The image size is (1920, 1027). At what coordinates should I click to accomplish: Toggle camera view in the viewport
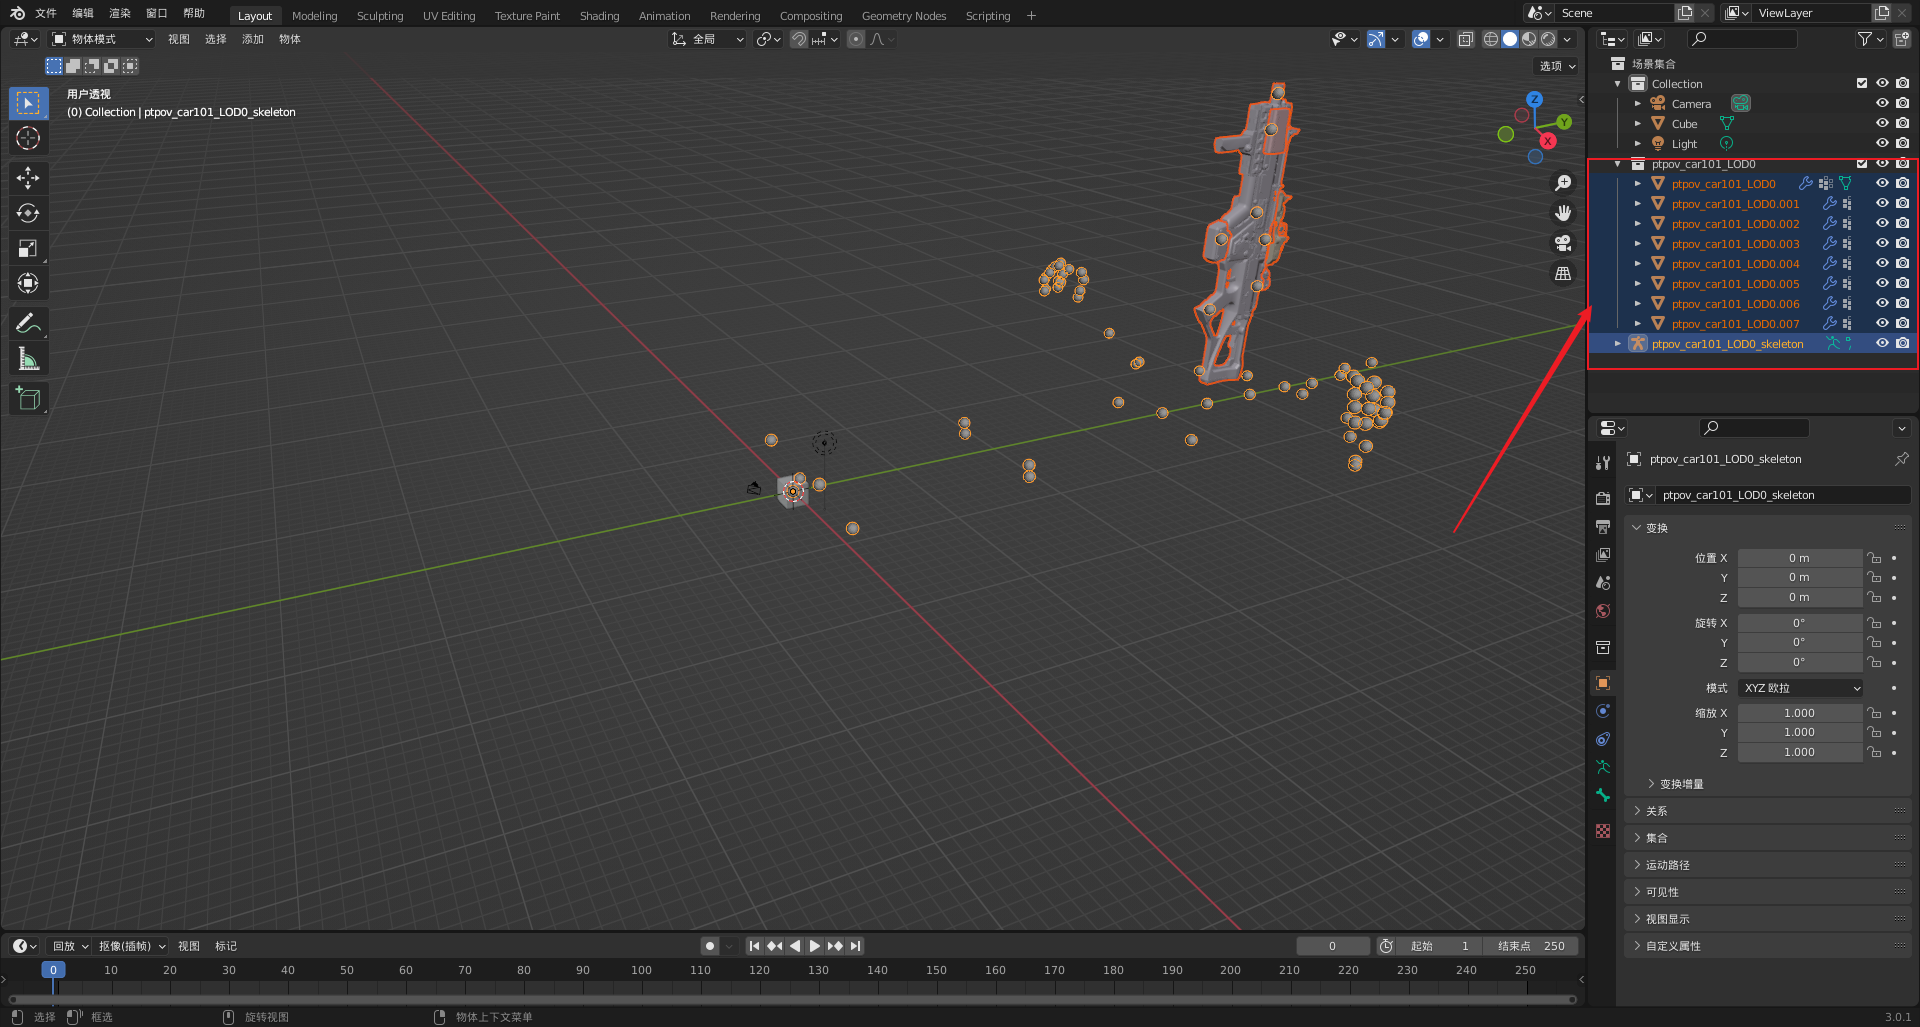1562,243
